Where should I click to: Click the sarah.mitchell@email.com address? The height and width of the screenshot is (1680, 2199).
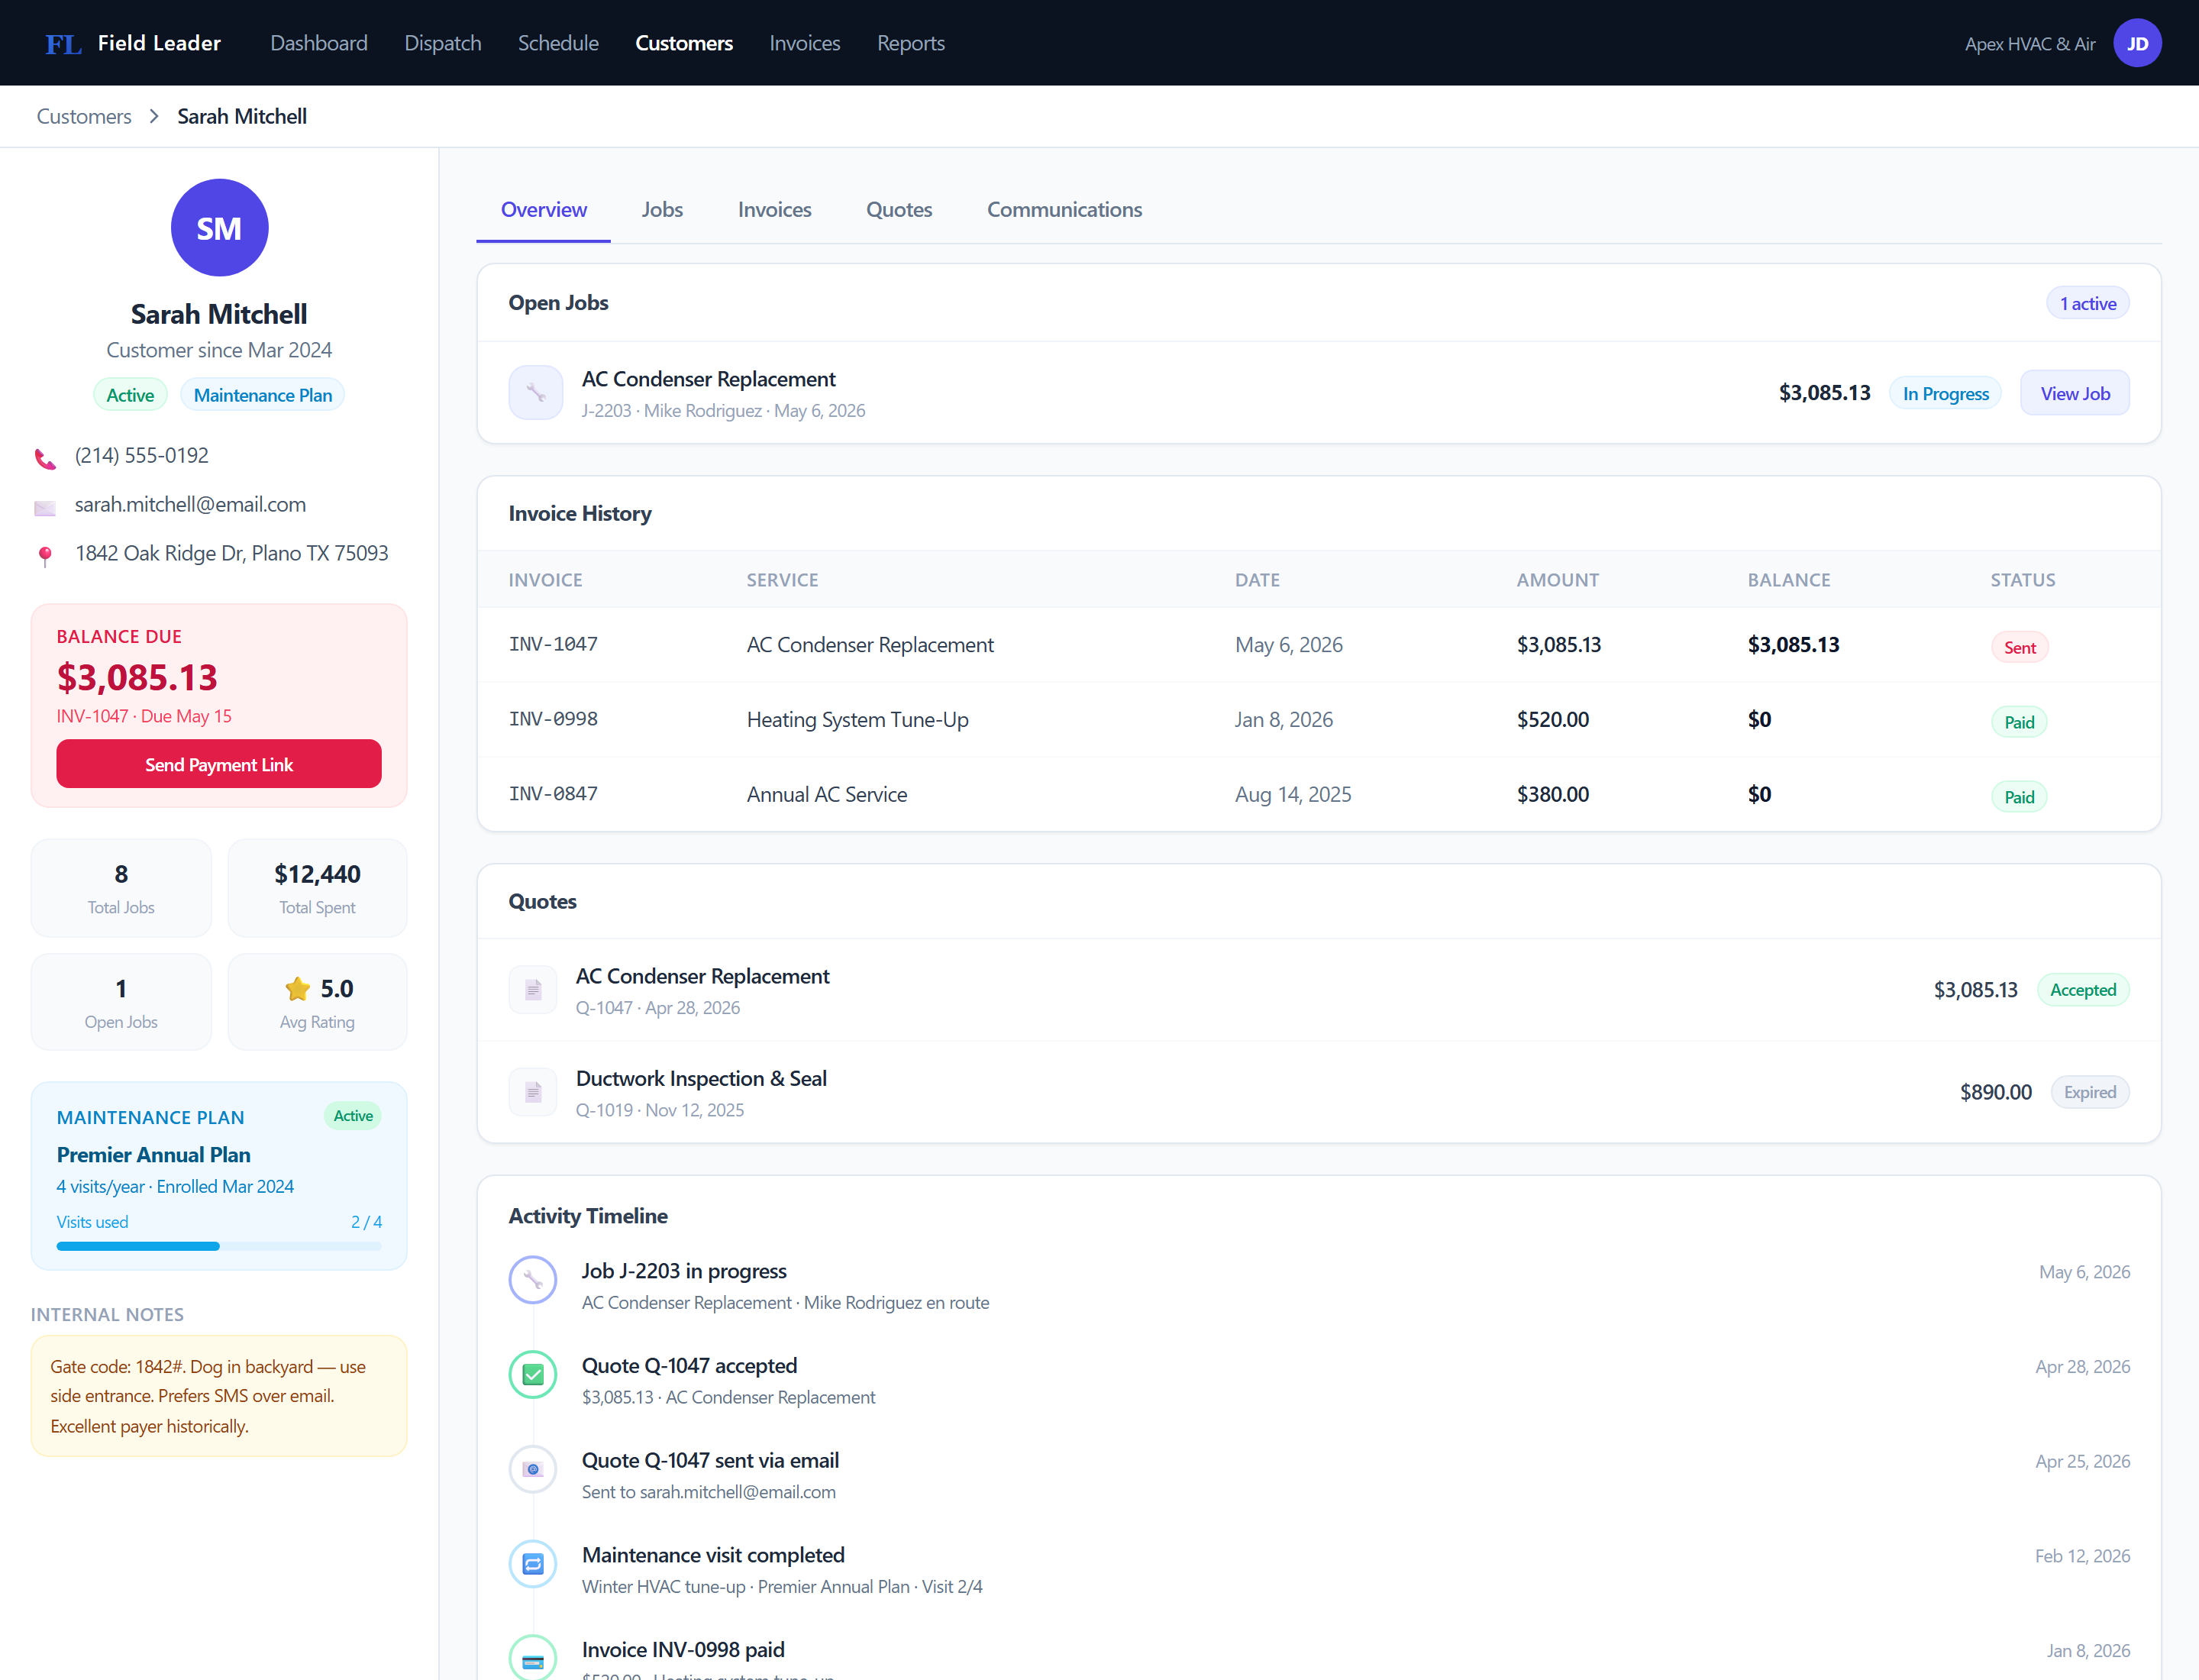(190, 505)
